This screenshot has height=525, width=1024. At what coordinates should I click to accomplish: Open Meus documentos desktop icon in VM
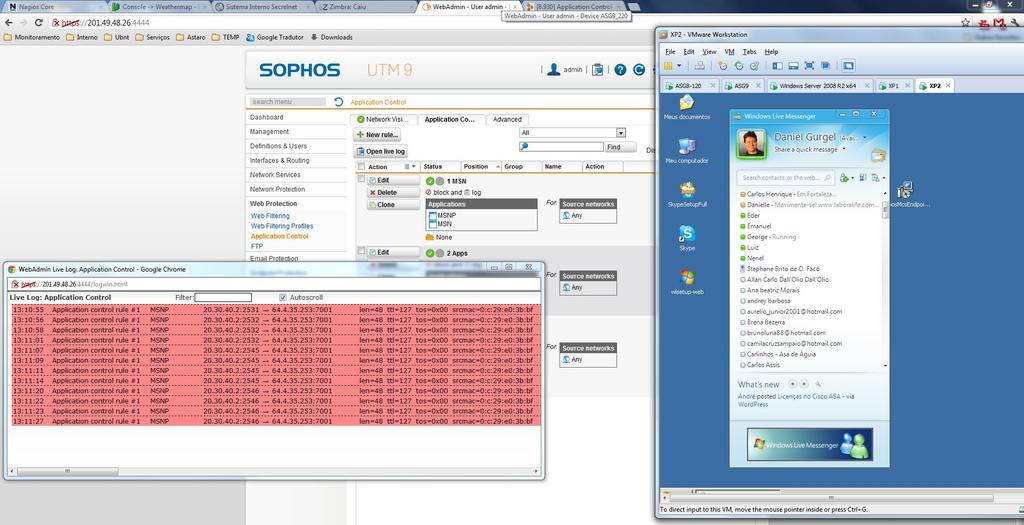pos(686,108)
